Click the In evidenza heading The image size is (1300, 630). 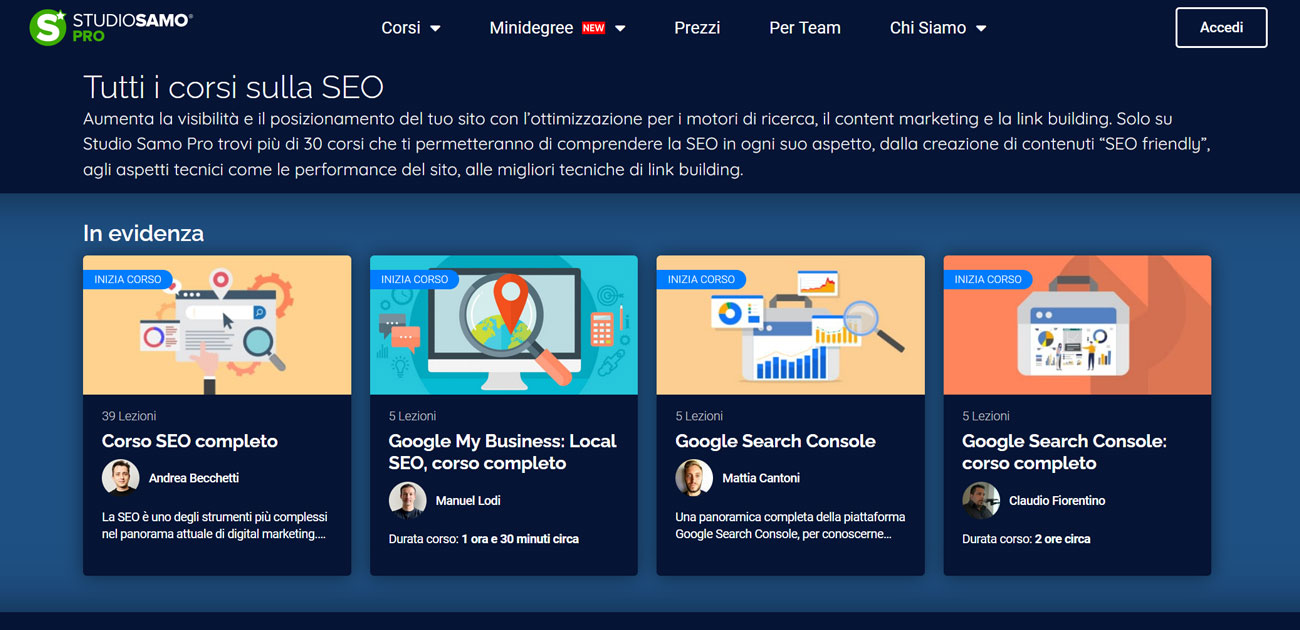143,233
